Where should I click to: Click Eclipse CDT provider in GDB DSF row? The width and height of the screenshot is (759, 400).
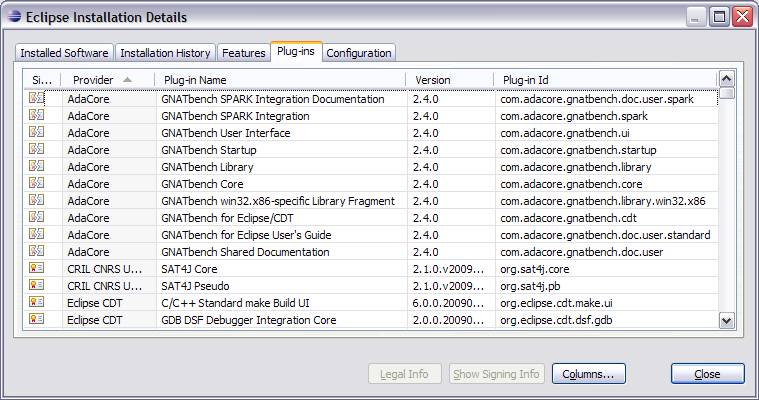pos(95,320)
